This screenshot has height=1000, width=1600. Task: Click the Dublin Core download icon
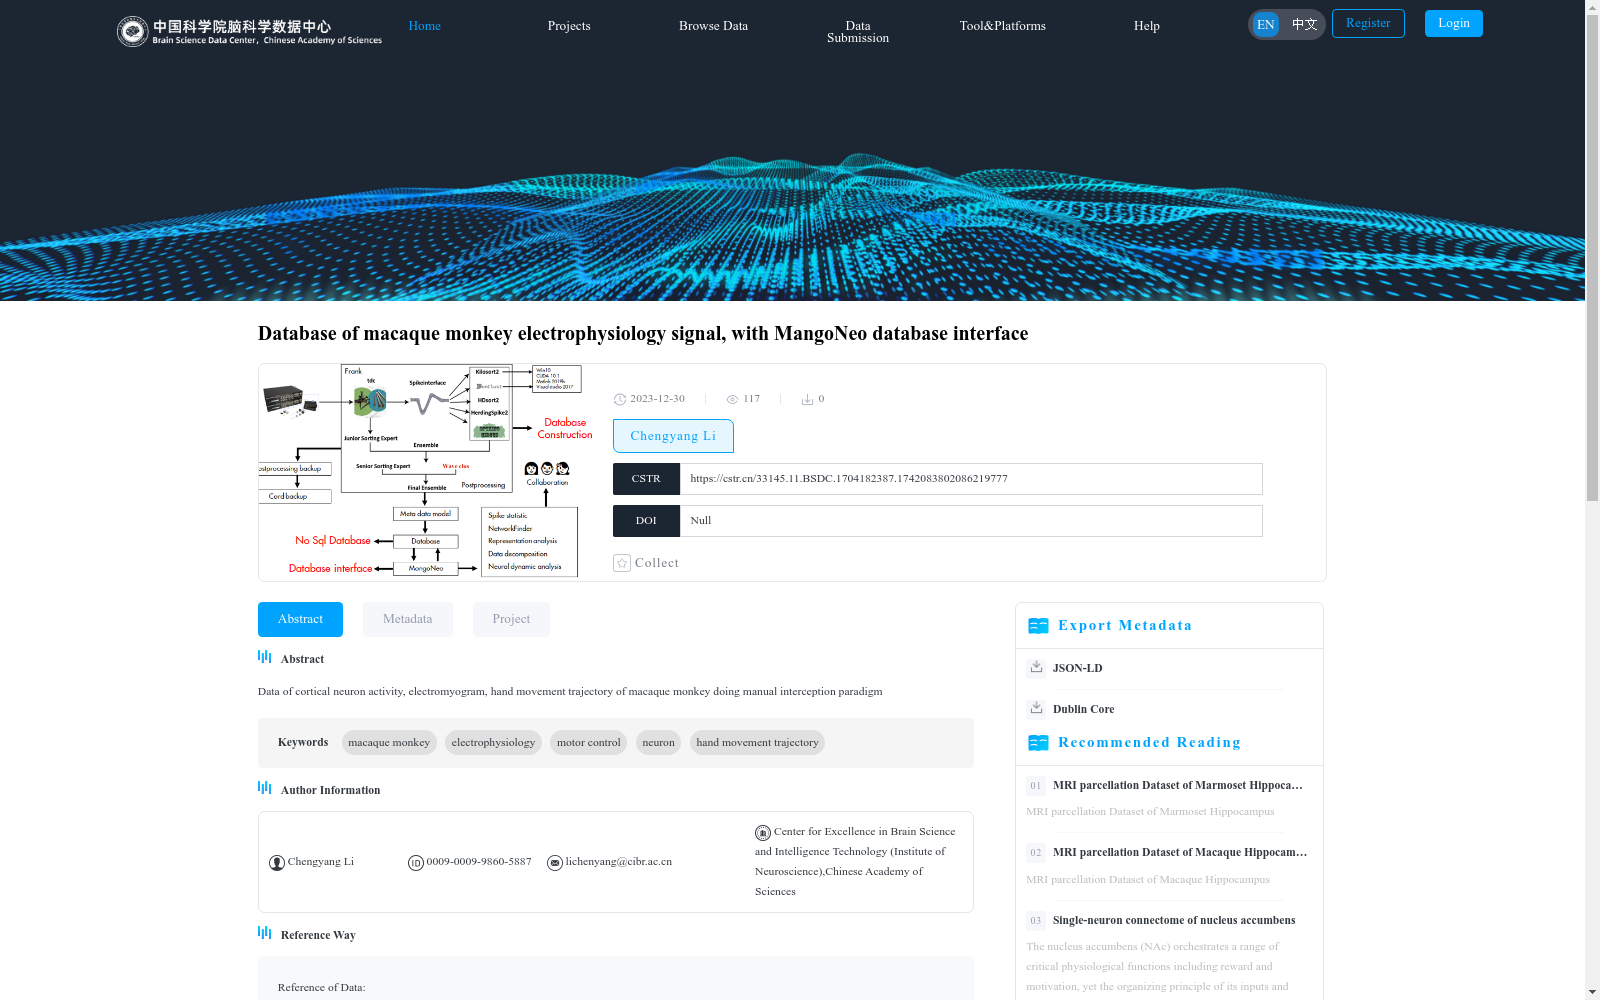click(1036, 708)
